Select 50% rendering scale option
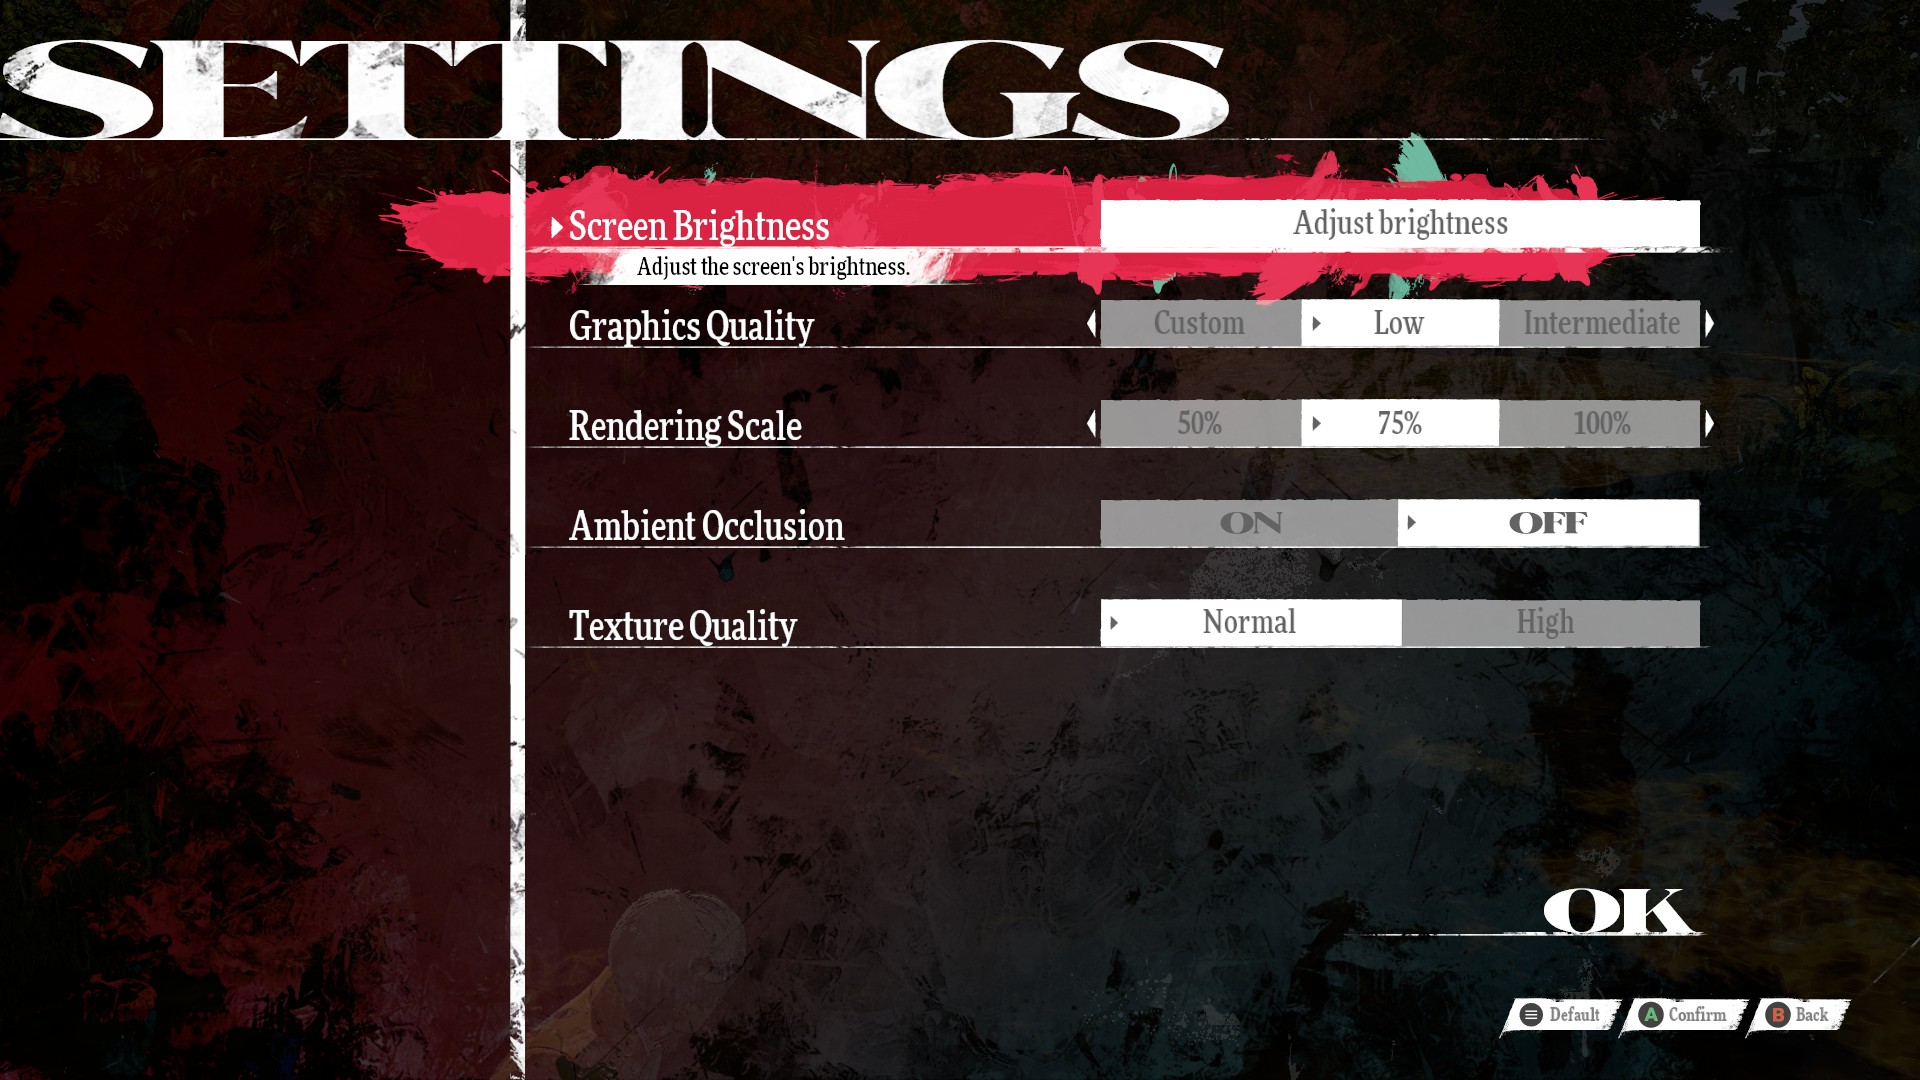This screenshot has height=1080, width=1920. (x=1199, y=423)
